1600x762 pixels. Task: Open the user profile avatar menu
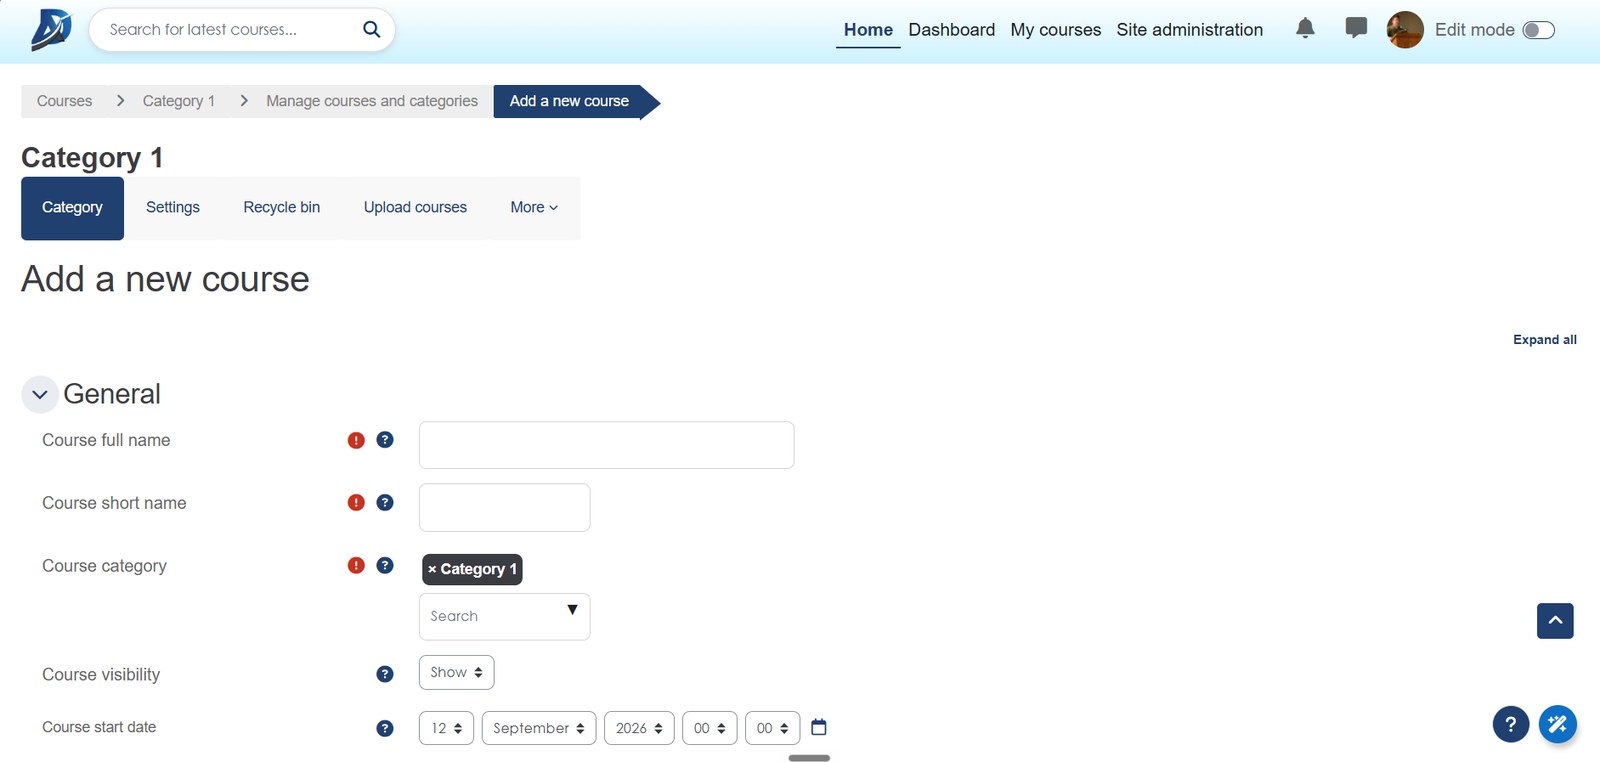1405,30
